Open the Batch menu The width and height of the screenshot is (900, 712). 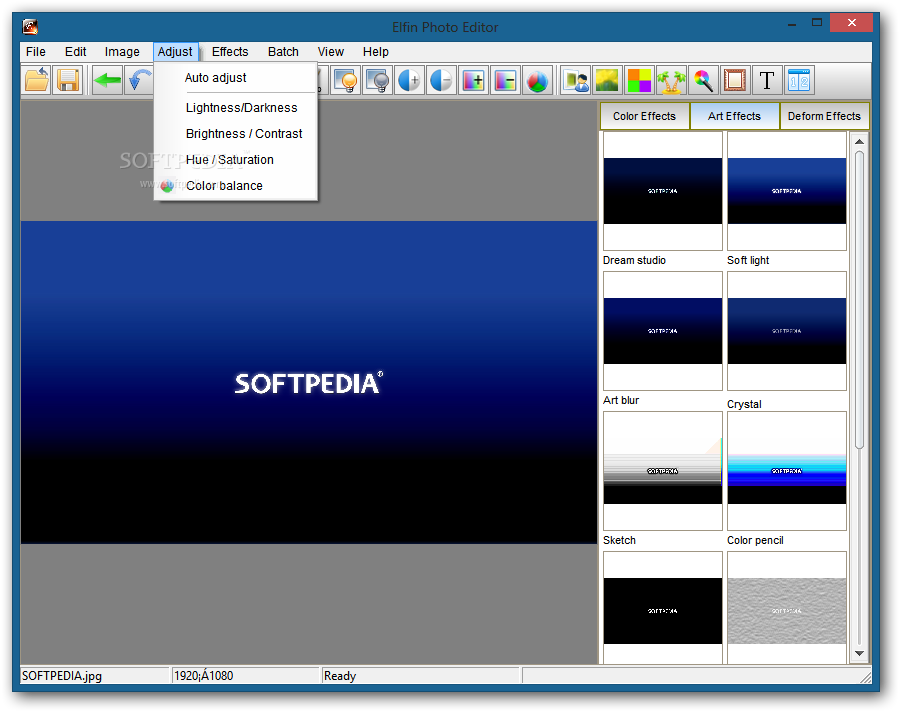[283, 52]
